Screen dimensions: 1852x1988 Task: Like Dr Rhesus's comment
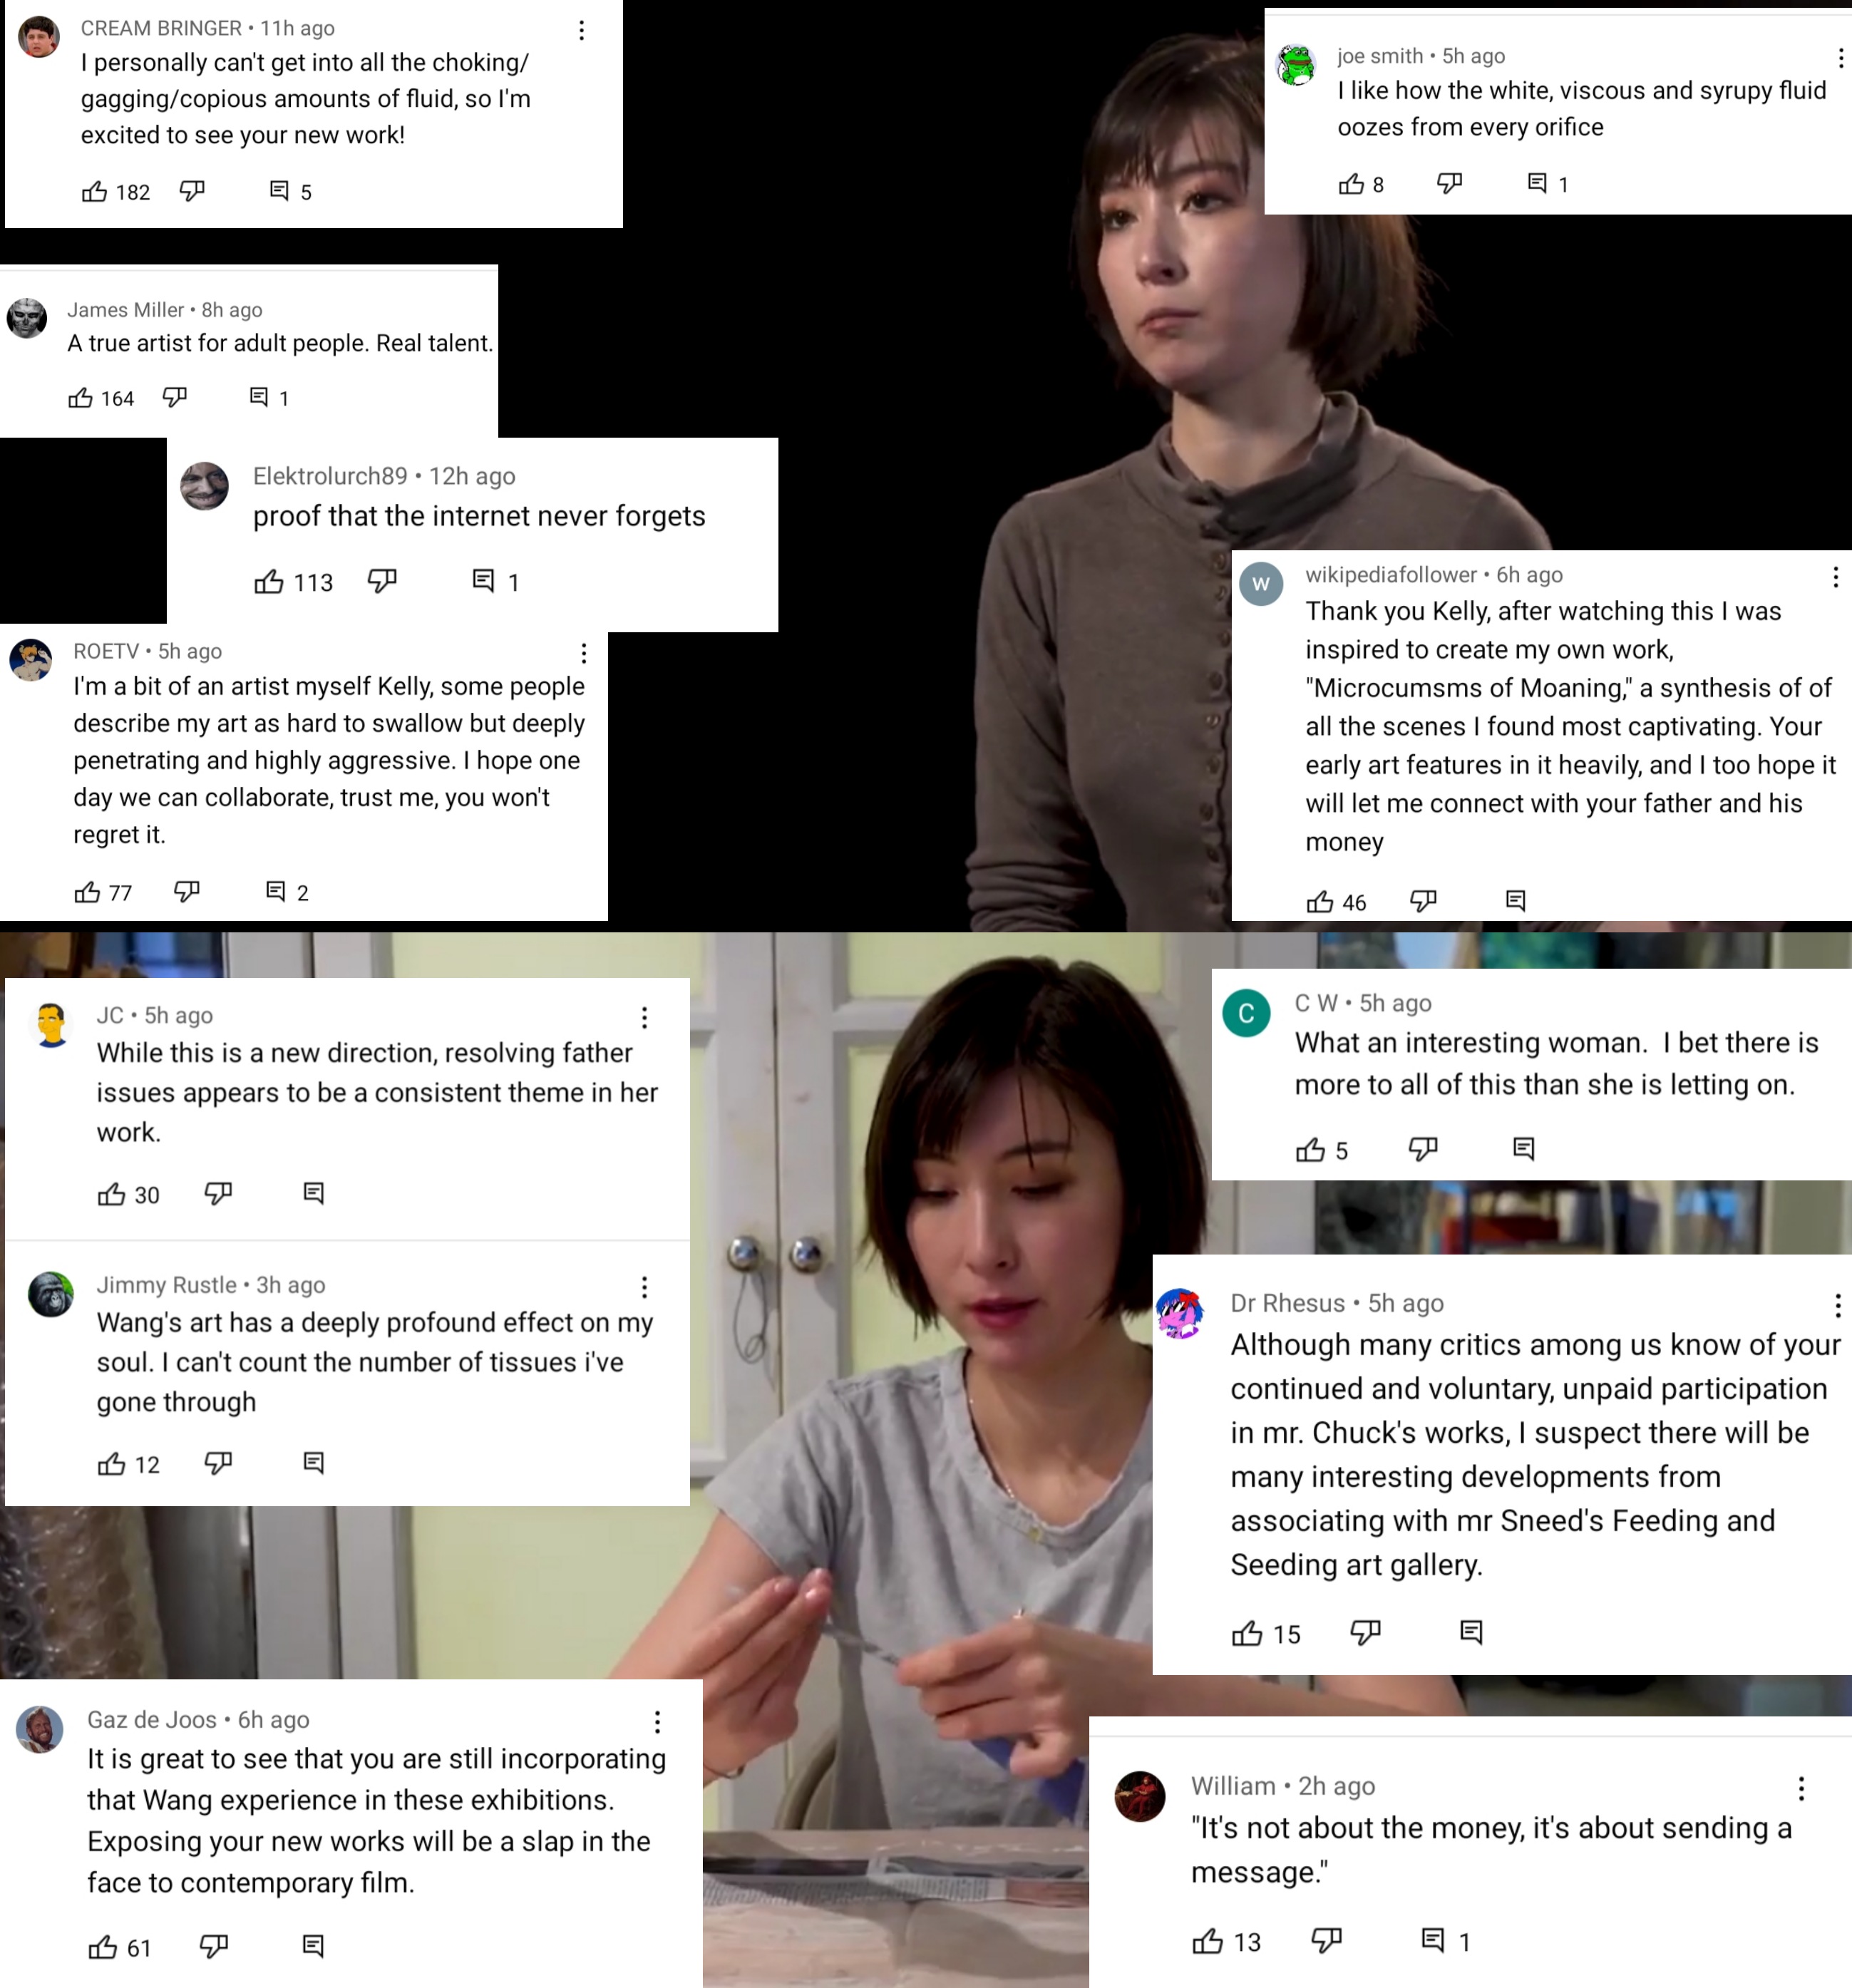[x=1247, y=1633]
